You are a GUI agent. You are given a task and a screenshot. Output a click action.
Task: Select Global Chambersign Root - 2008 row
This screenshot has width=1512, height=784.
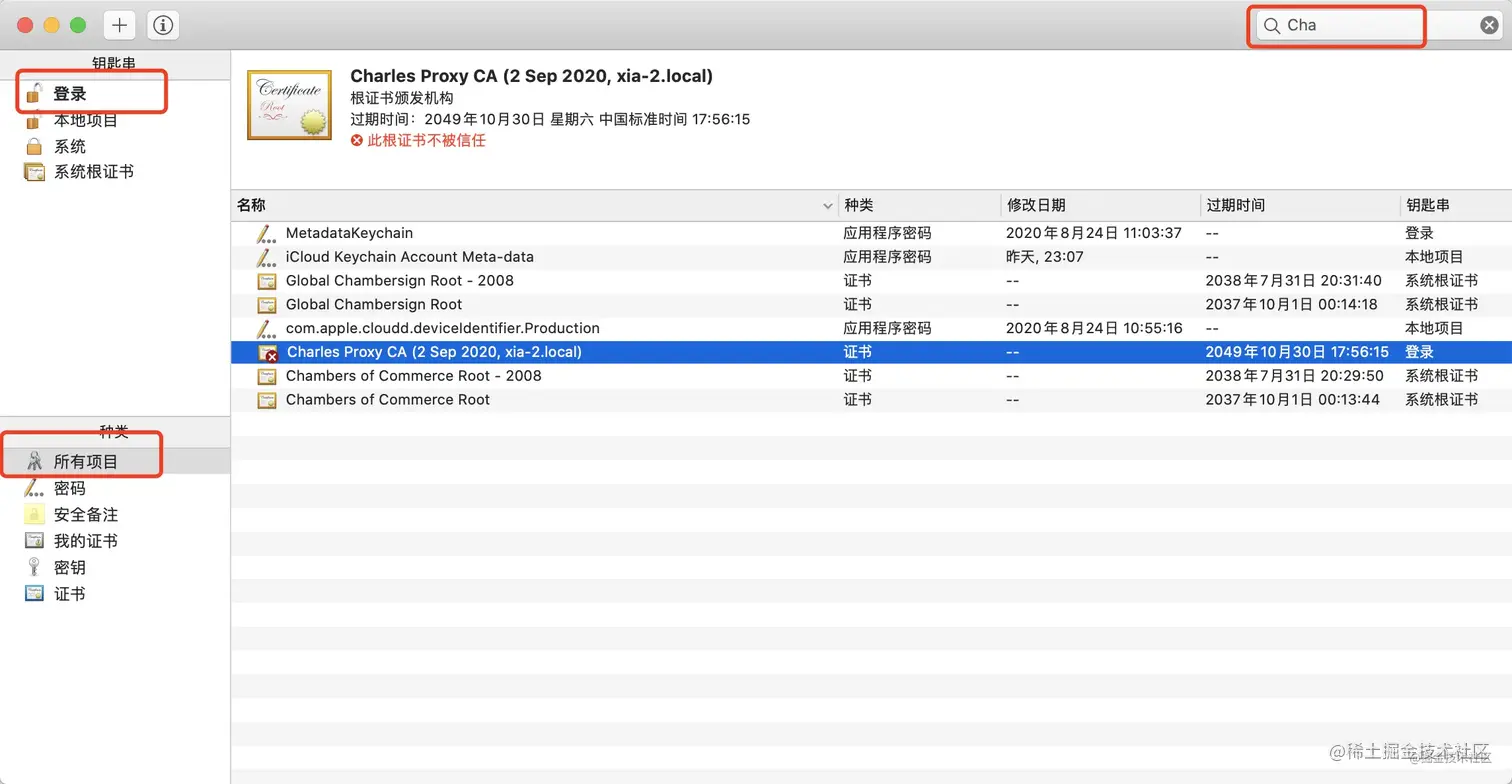point(871,281)
